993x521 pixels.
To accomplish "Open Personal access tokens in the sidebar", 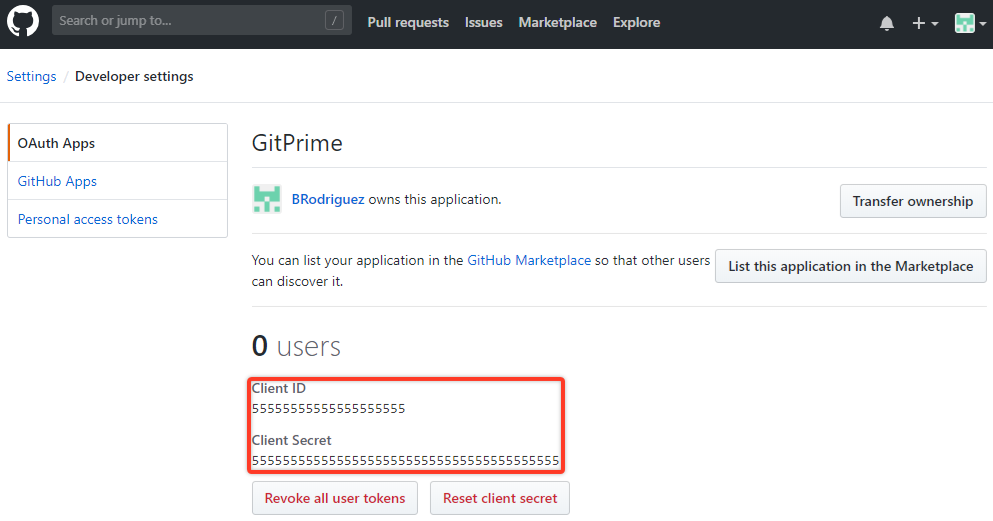I will pos(118,219).
